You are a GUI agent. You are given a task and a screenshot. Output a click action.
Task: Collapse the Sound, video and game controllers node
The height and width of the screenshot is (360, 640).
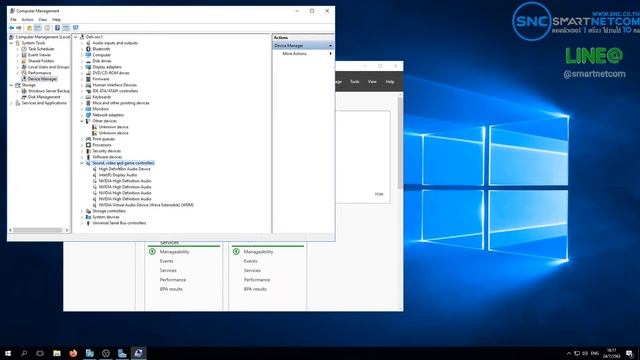pos(82,163)
